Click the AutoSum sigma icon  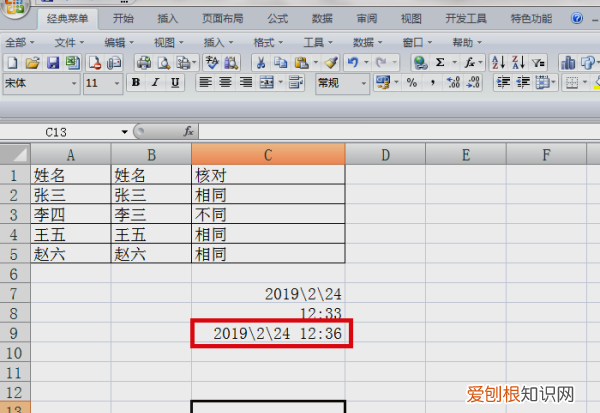[440, 62]
